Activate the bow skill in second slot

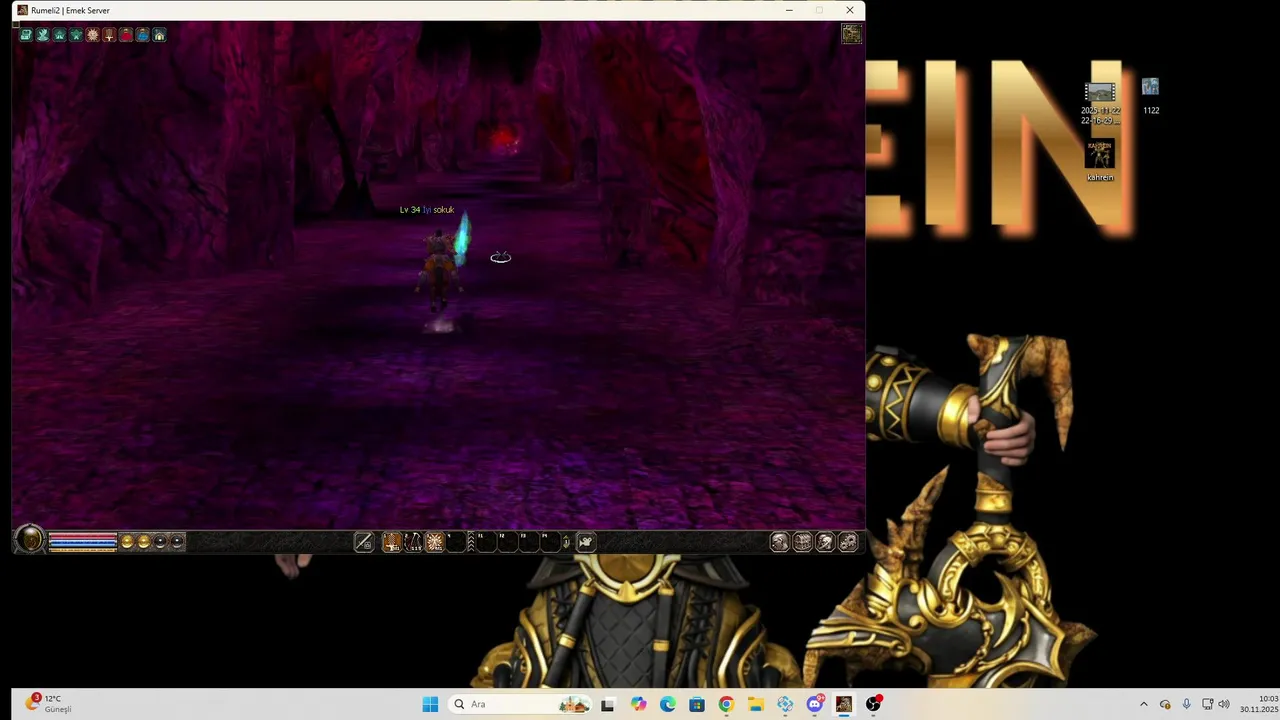coord(413,542)
